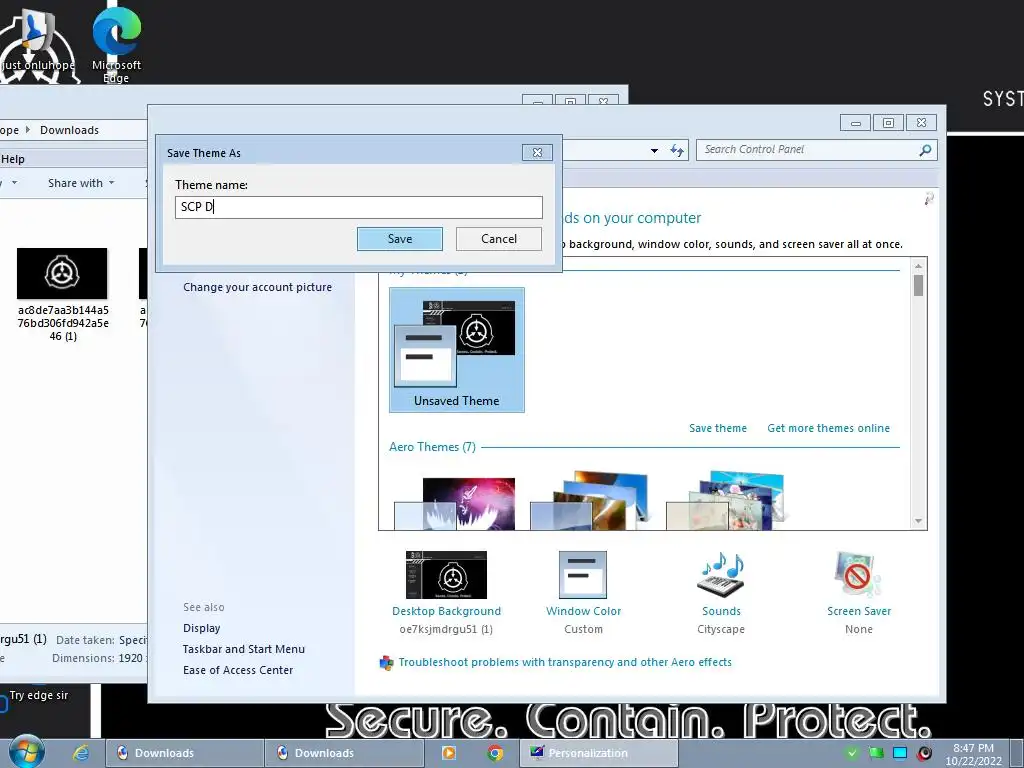Click the Theme name text field
The height and width of the screenshot is (768, 1024).
pyautogui.click(x=359, y=207)
